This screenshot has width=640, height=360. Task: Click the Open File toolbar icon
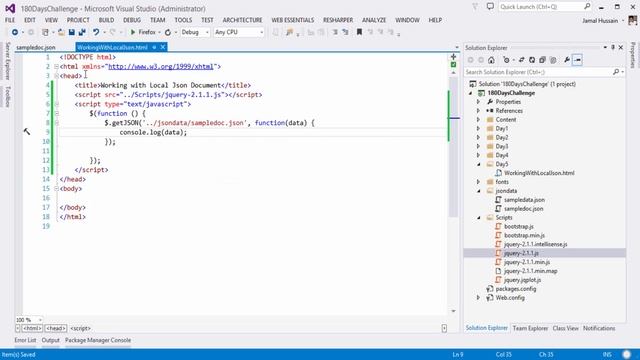(x=61, y=32)
